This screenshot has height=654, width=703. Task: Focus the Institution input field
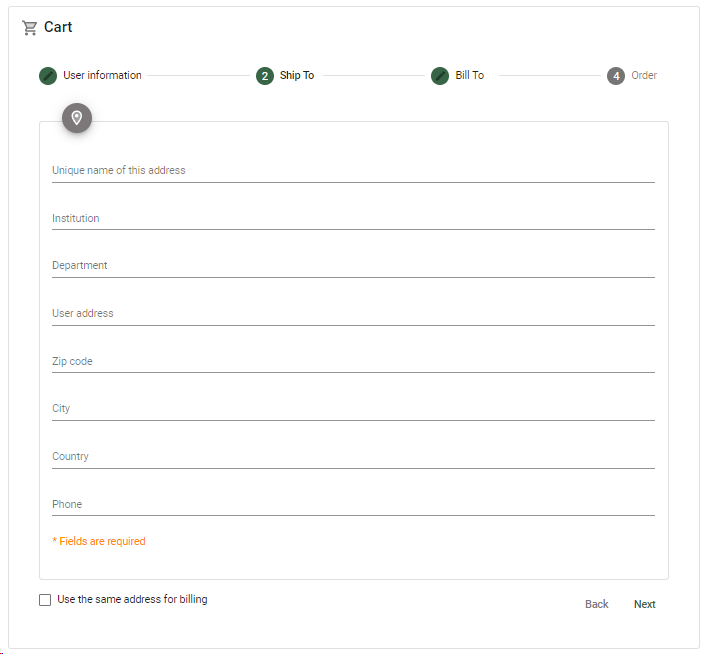(x=353, y=218)
